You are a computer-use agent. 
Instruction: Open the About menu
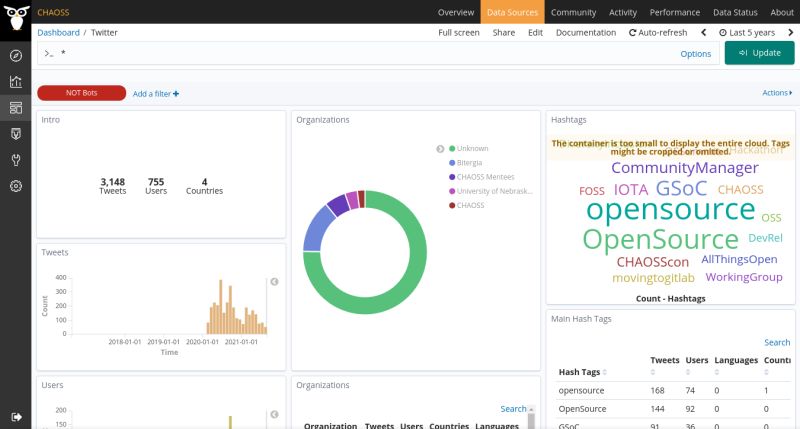pos(782,12)
